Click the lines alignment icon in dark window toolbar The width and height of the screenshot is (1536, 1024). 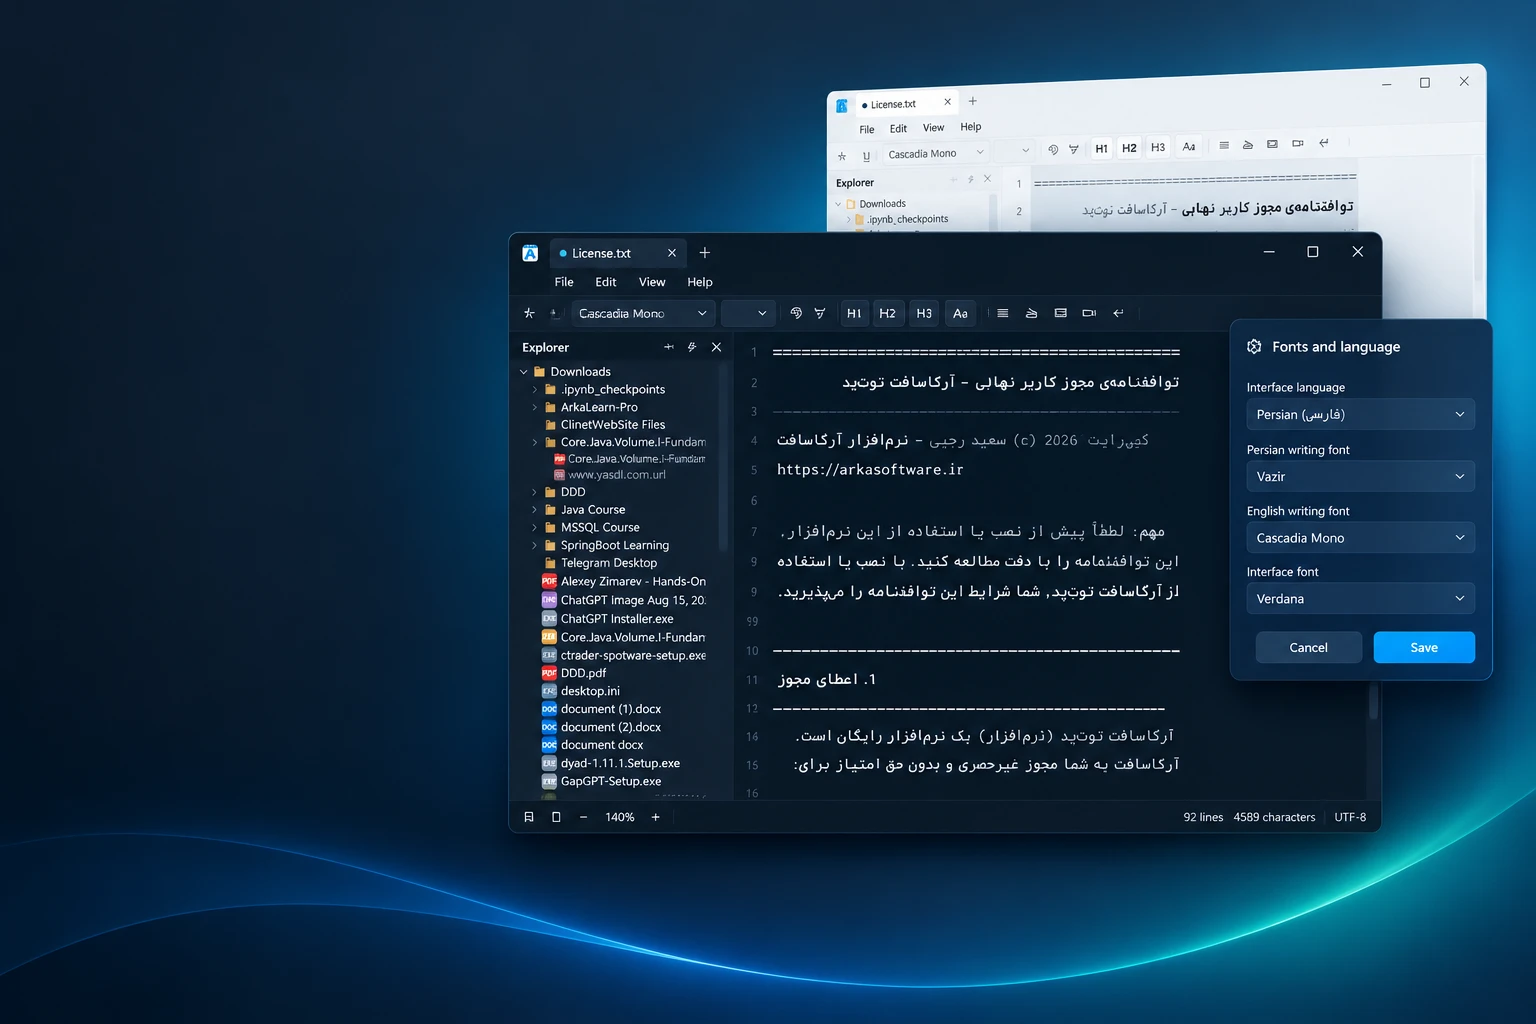pos(1003,313)
